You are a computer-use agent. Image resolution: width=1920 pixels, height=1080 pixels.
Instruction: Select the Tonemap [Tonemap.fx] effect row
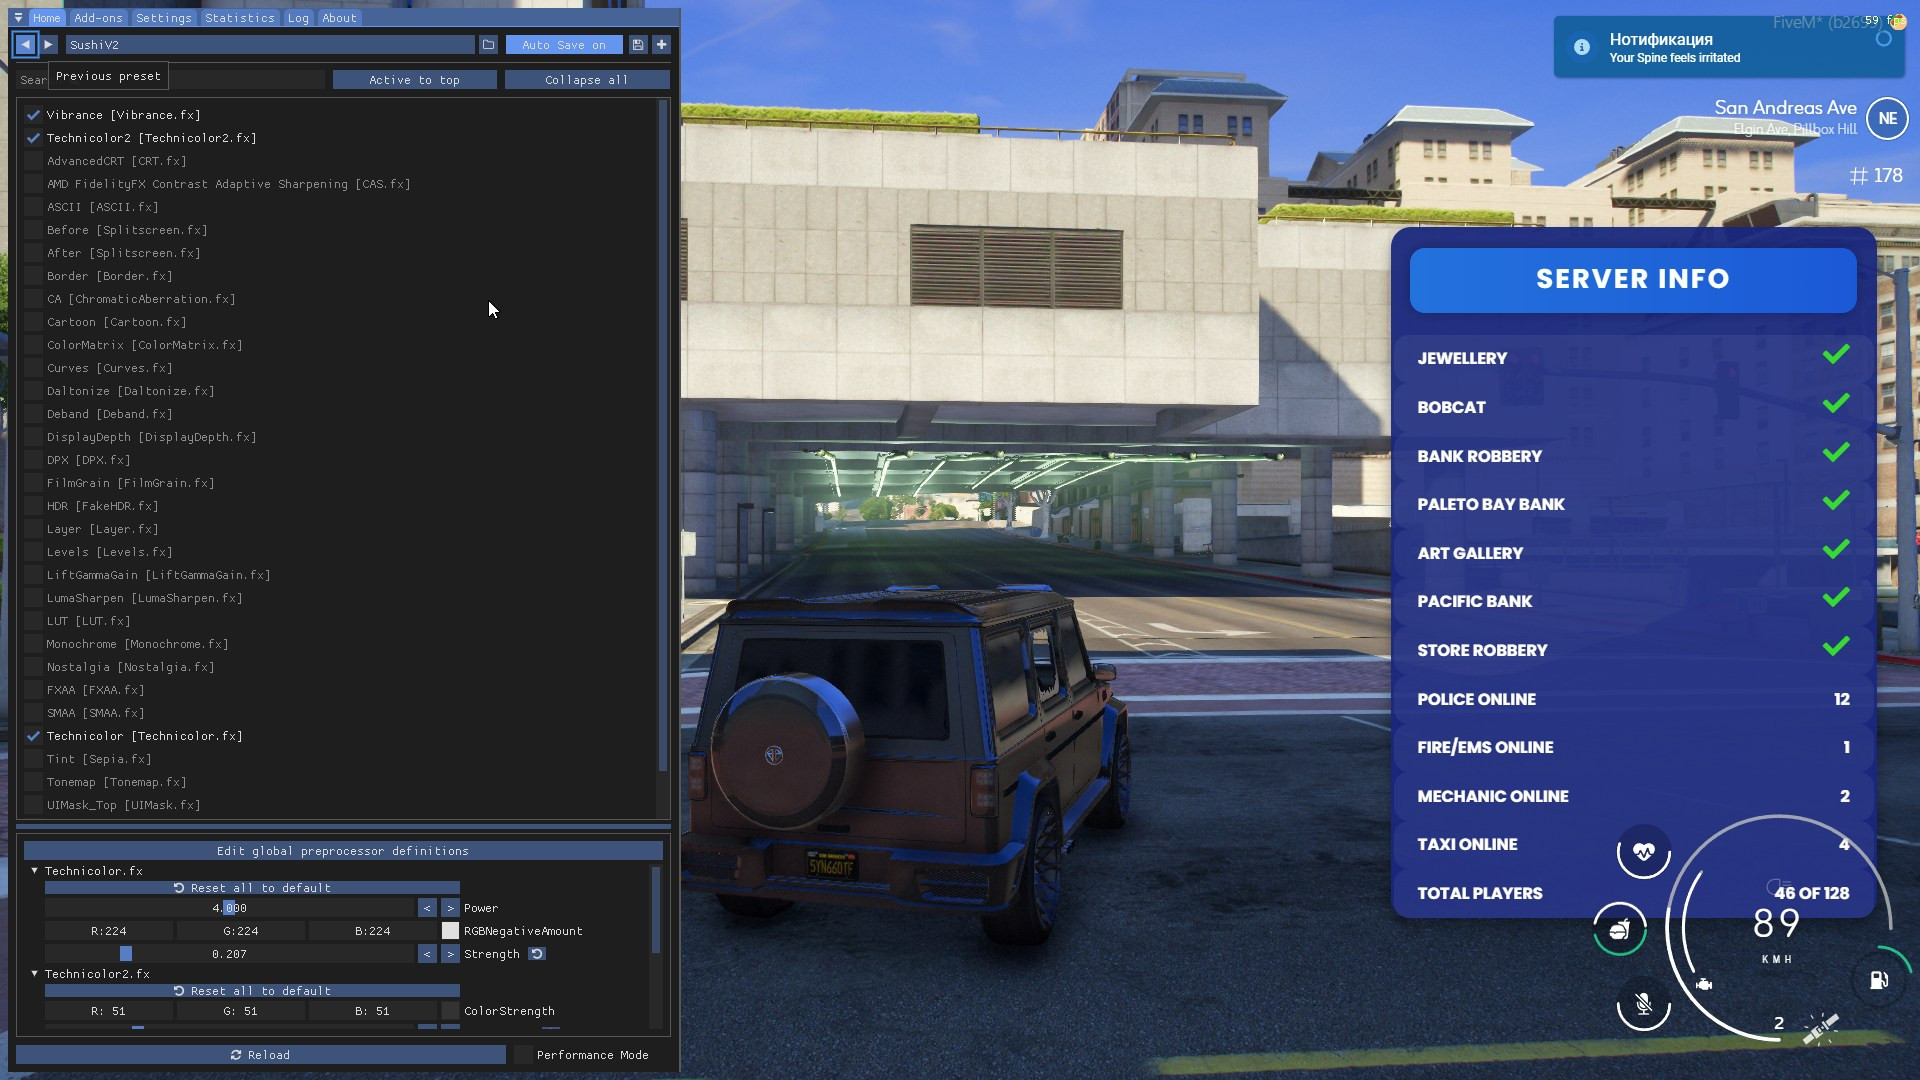116,782
